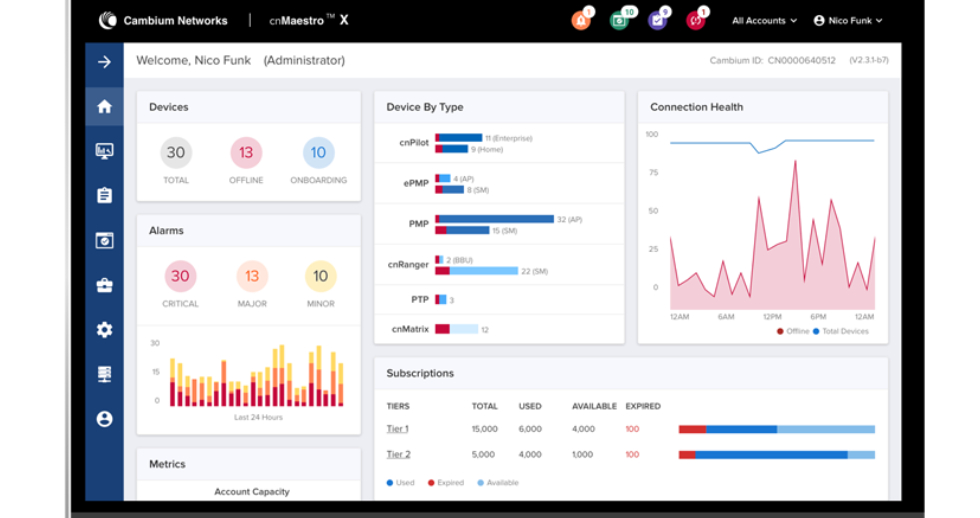Image resolution: width=980 pixels, height=518 pixels.
Task: Toggle the Total Devices legend in Connection Health
Action: [x=841, y=331]
